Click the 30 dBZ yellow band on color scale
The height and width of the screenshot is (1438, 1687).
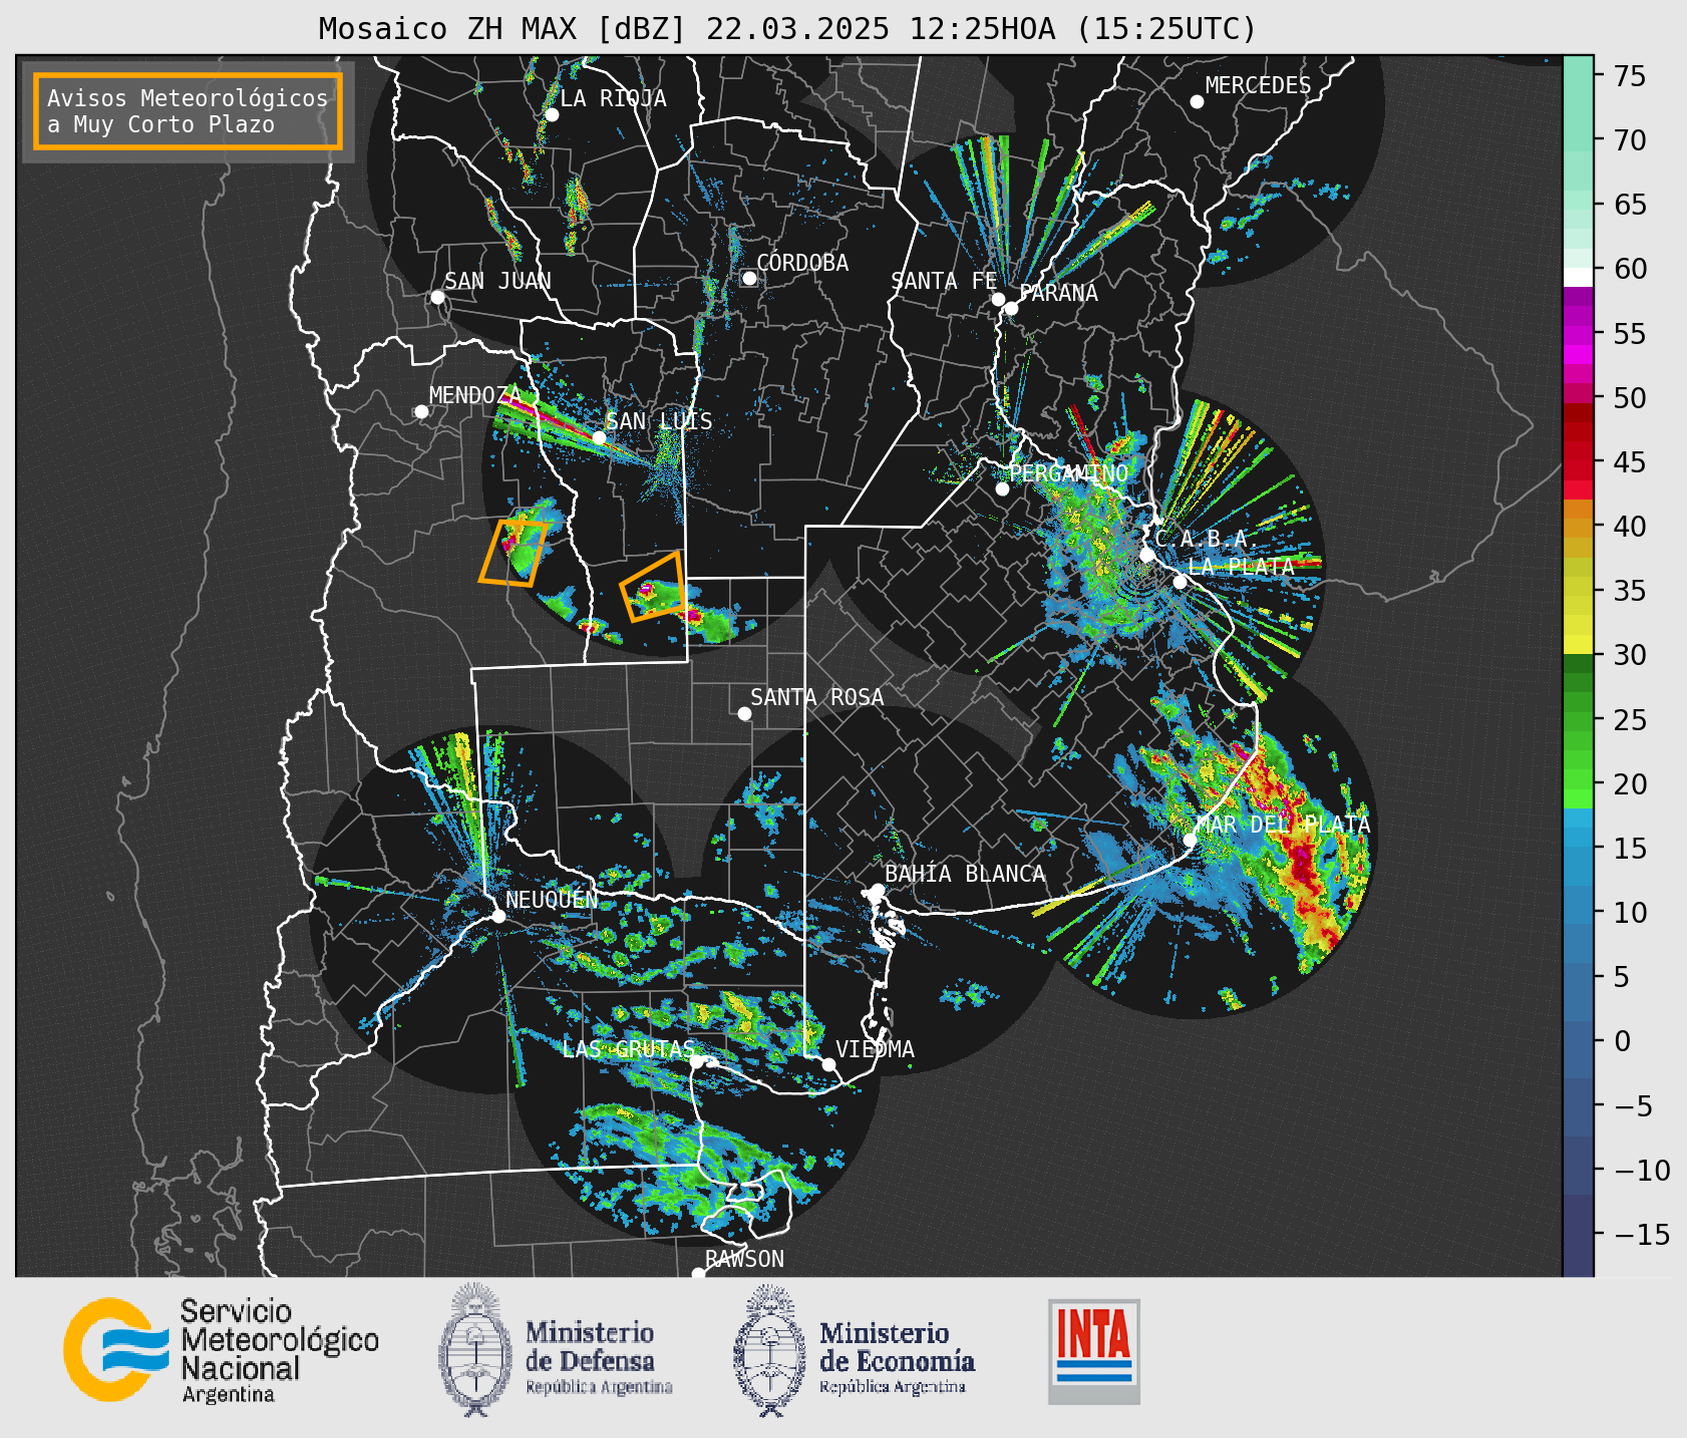(1578, 645)
